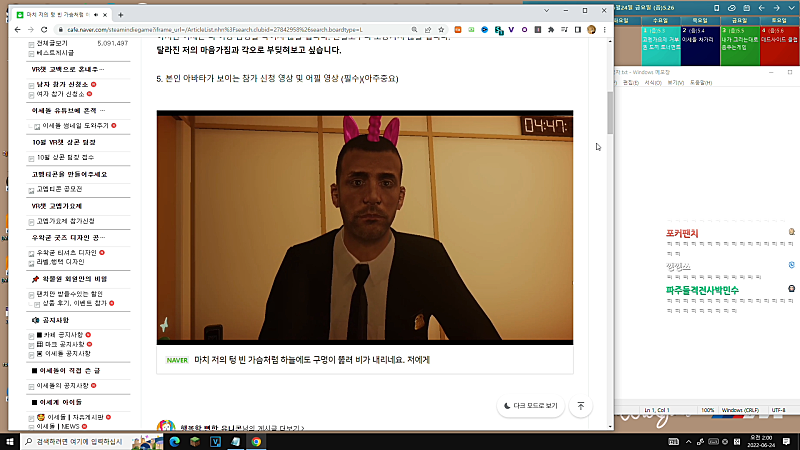This screenshot has height=450, width=800.
Task: Go to next week in calendar widget
Action: pyautogui.click(x=777, y=8)
